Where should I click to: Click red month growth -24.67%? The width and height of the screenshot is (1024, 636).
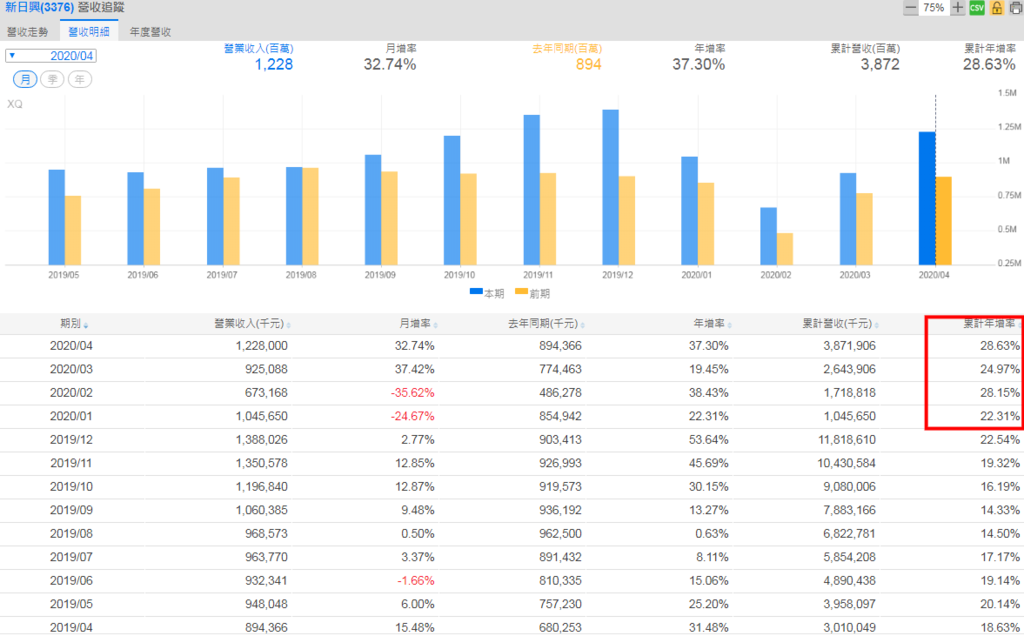pyautogui.click(x=413, y=417)
